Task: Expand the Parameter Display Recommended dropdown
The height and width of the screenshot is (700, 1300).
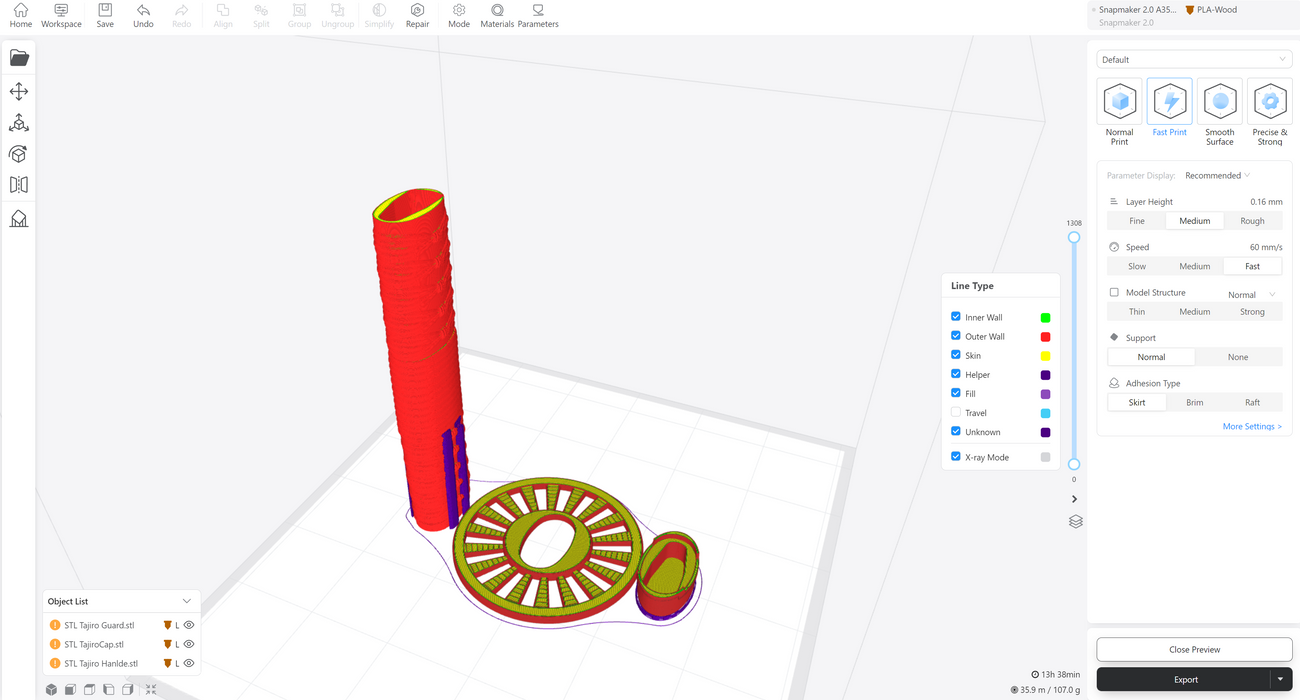Action: [1217, 176]
